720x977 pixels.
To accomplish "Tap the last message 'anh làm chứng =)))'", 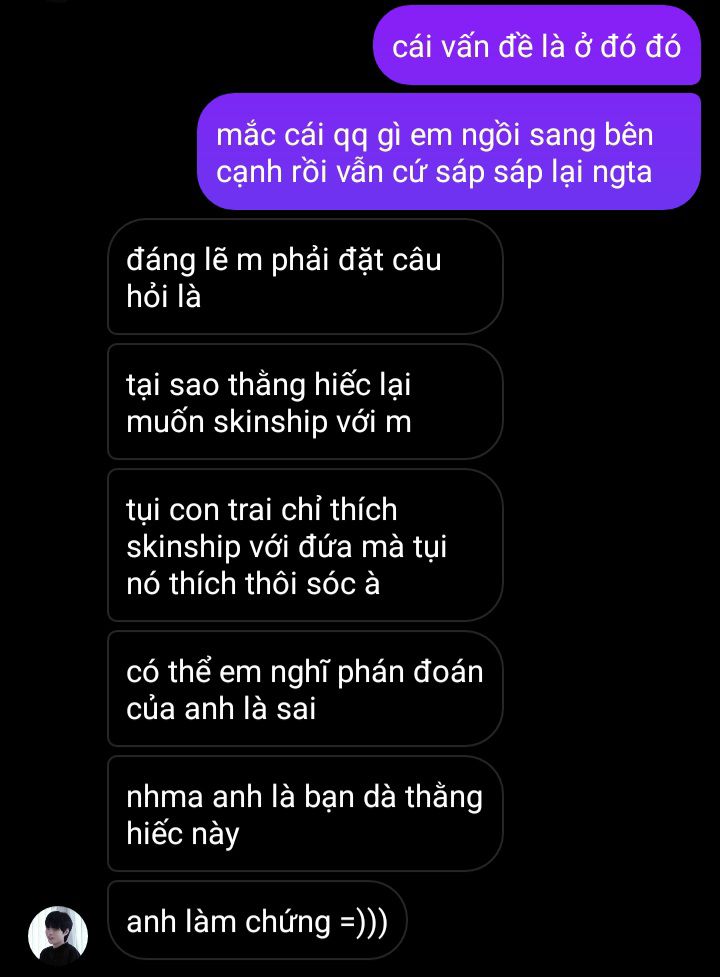I will point(257,921).
